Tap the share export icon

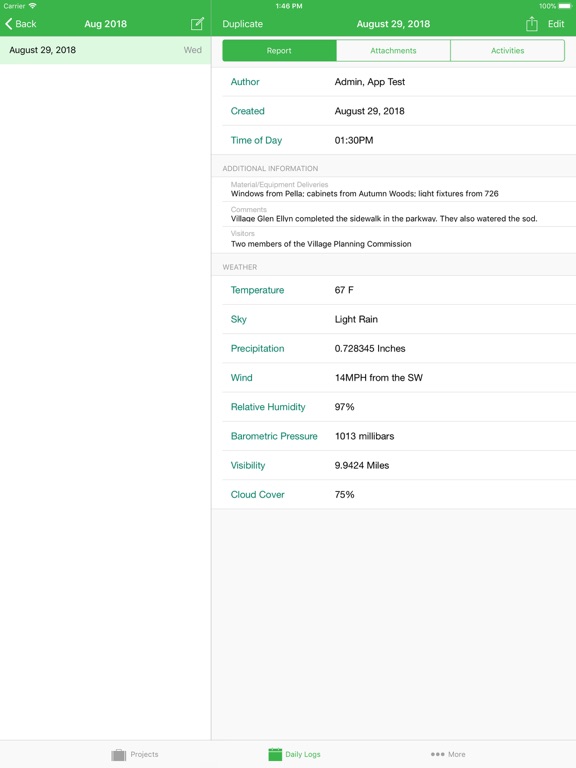(531, 24)
